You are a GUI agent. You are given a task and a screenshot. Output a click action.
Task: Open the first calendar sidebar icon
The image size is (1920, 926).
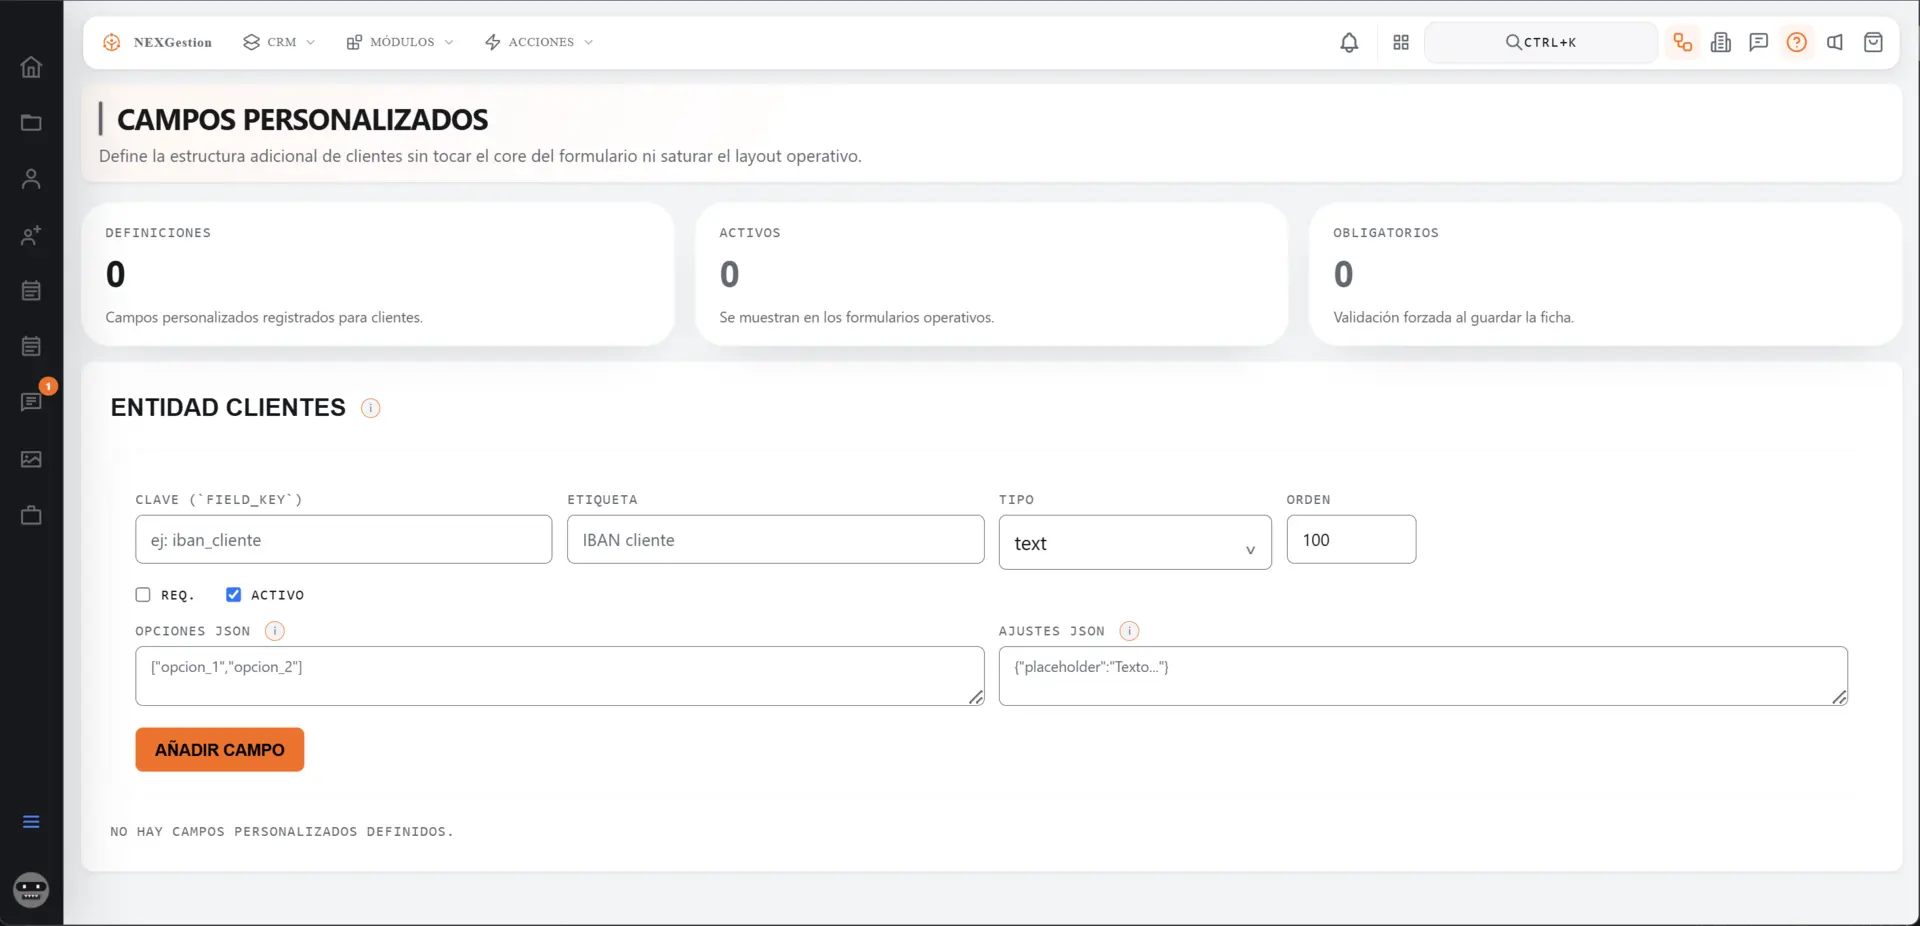(x=31, y=291)
